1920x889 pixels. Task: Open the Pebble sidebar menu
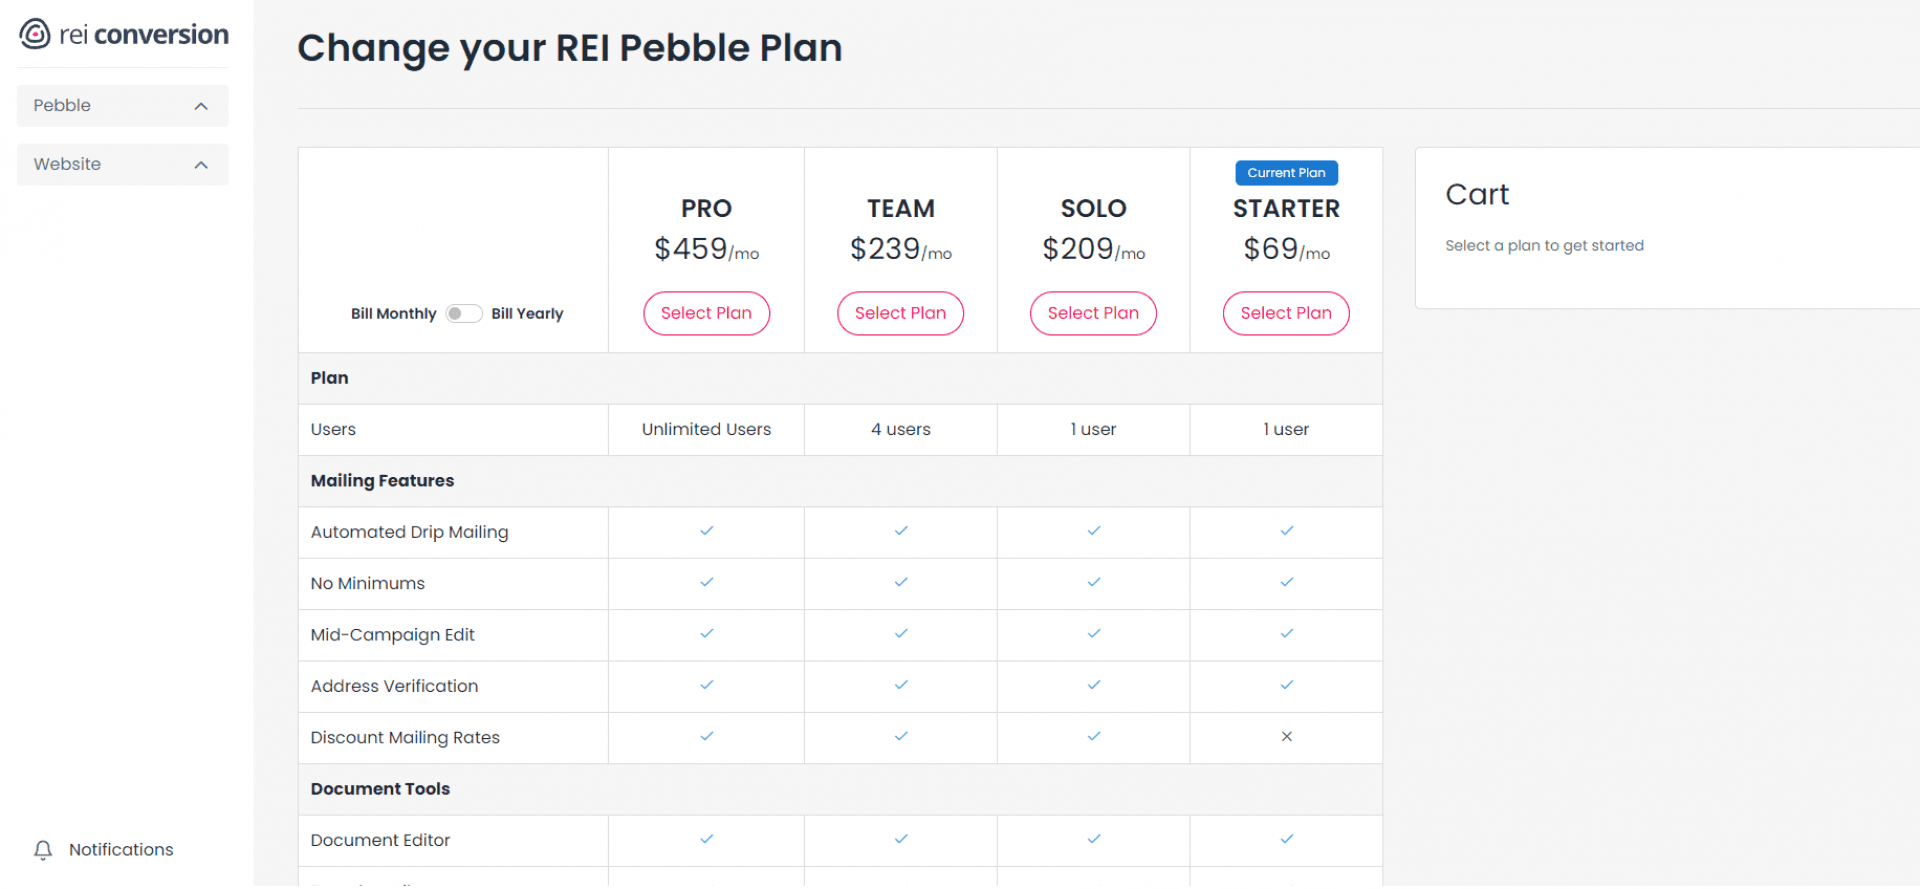(122, 106)
